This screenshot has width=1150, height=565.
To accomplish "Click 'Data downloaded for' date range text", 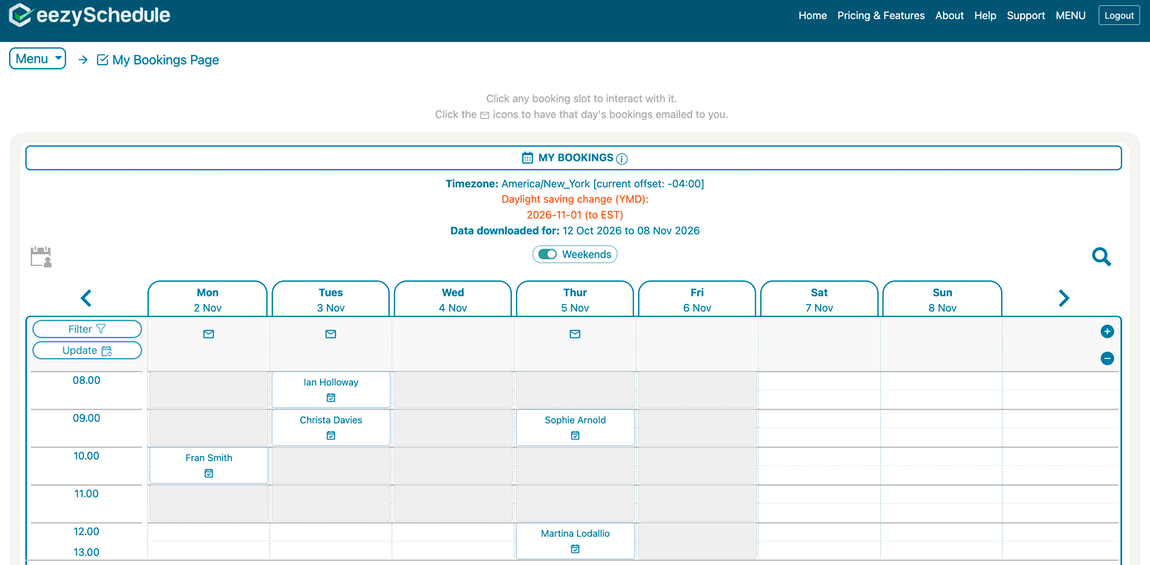I will (575, 230).
